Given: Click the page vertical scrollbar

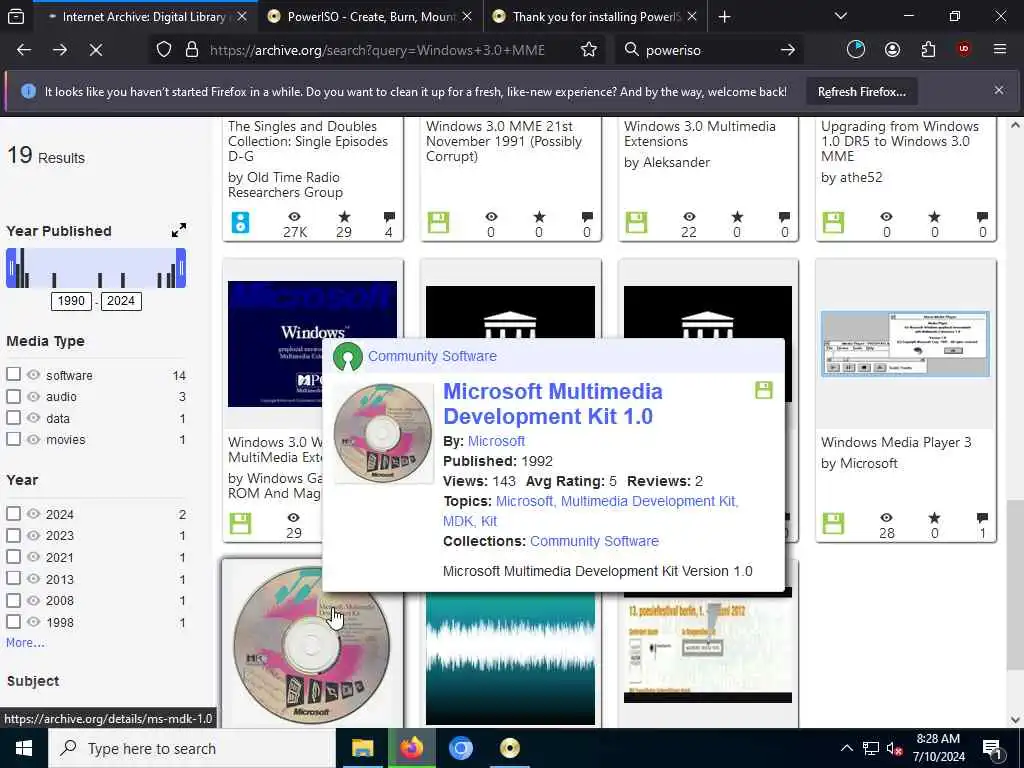Looking at the screenshot, I should click(1016, 584).
